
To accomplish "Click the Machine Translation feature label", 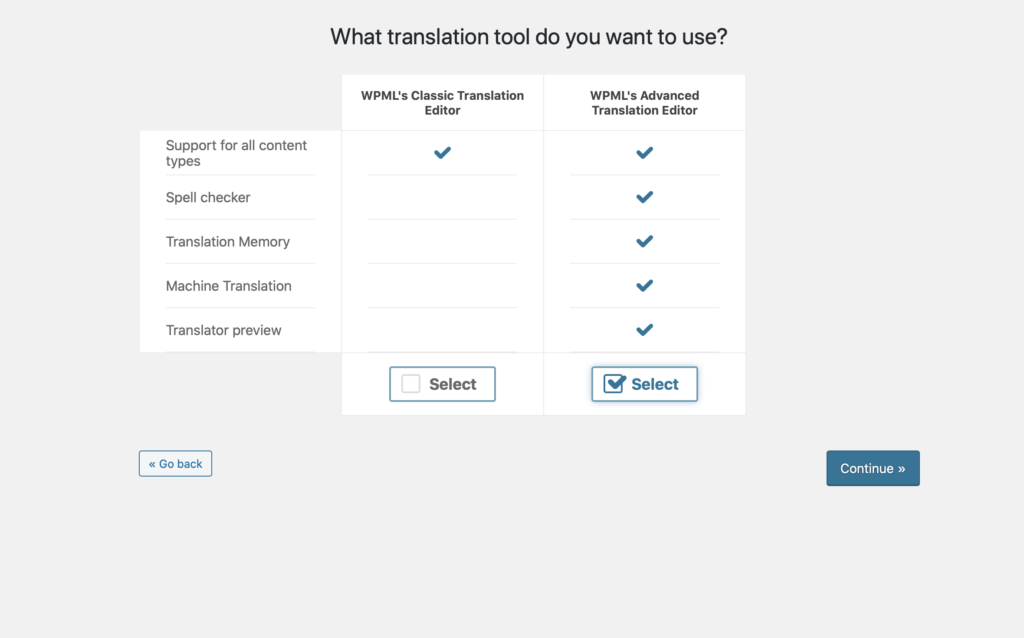I will pyautogui.click(x=229, y=286).
